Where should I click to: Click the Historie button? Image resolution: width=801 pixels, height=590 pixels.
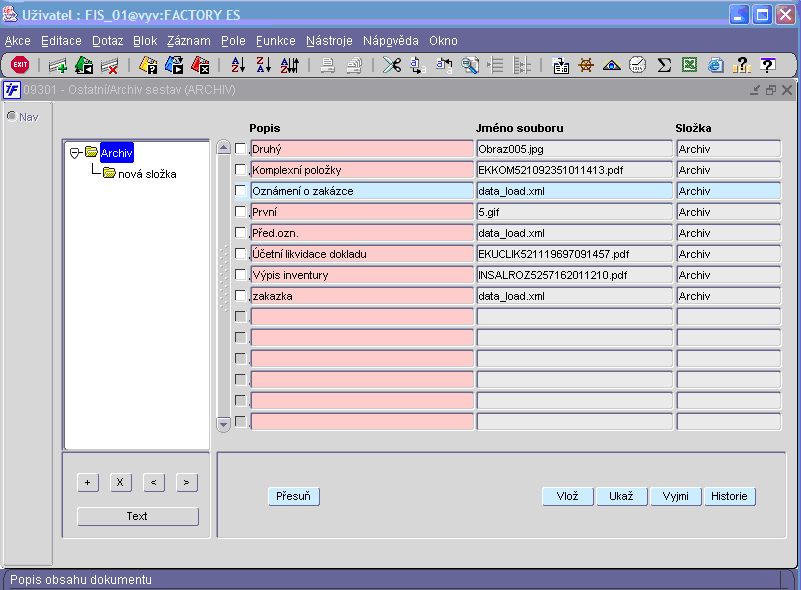730,497
